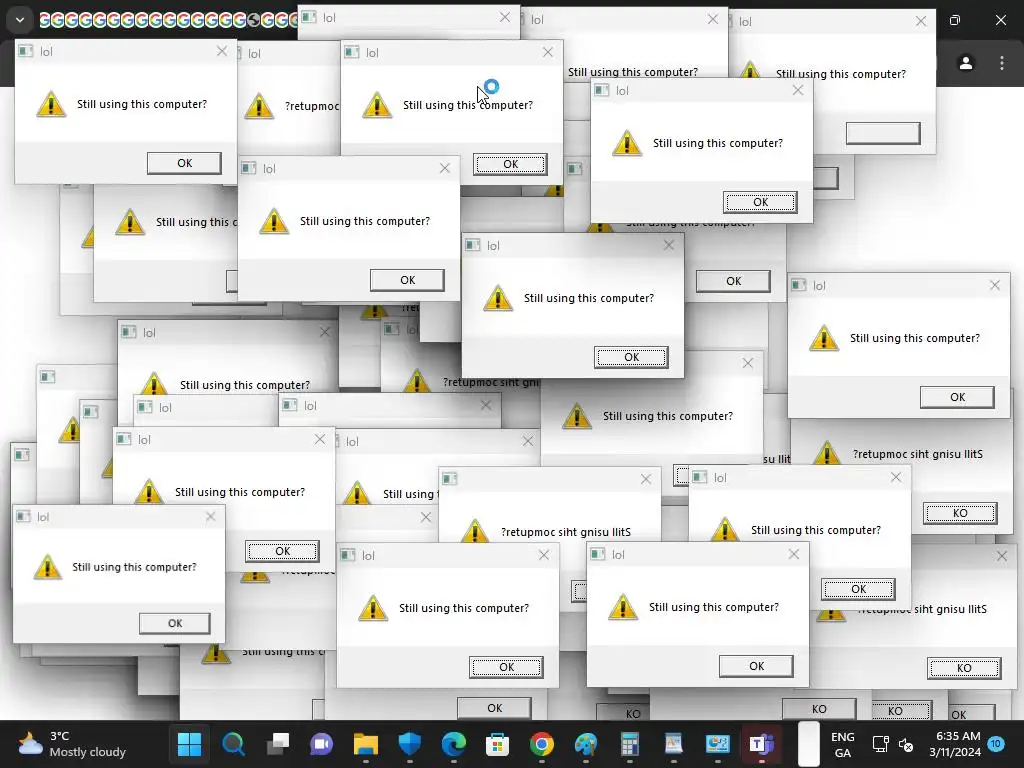
Task: Open WordPad from the taskbar
Action: point(673,744)
